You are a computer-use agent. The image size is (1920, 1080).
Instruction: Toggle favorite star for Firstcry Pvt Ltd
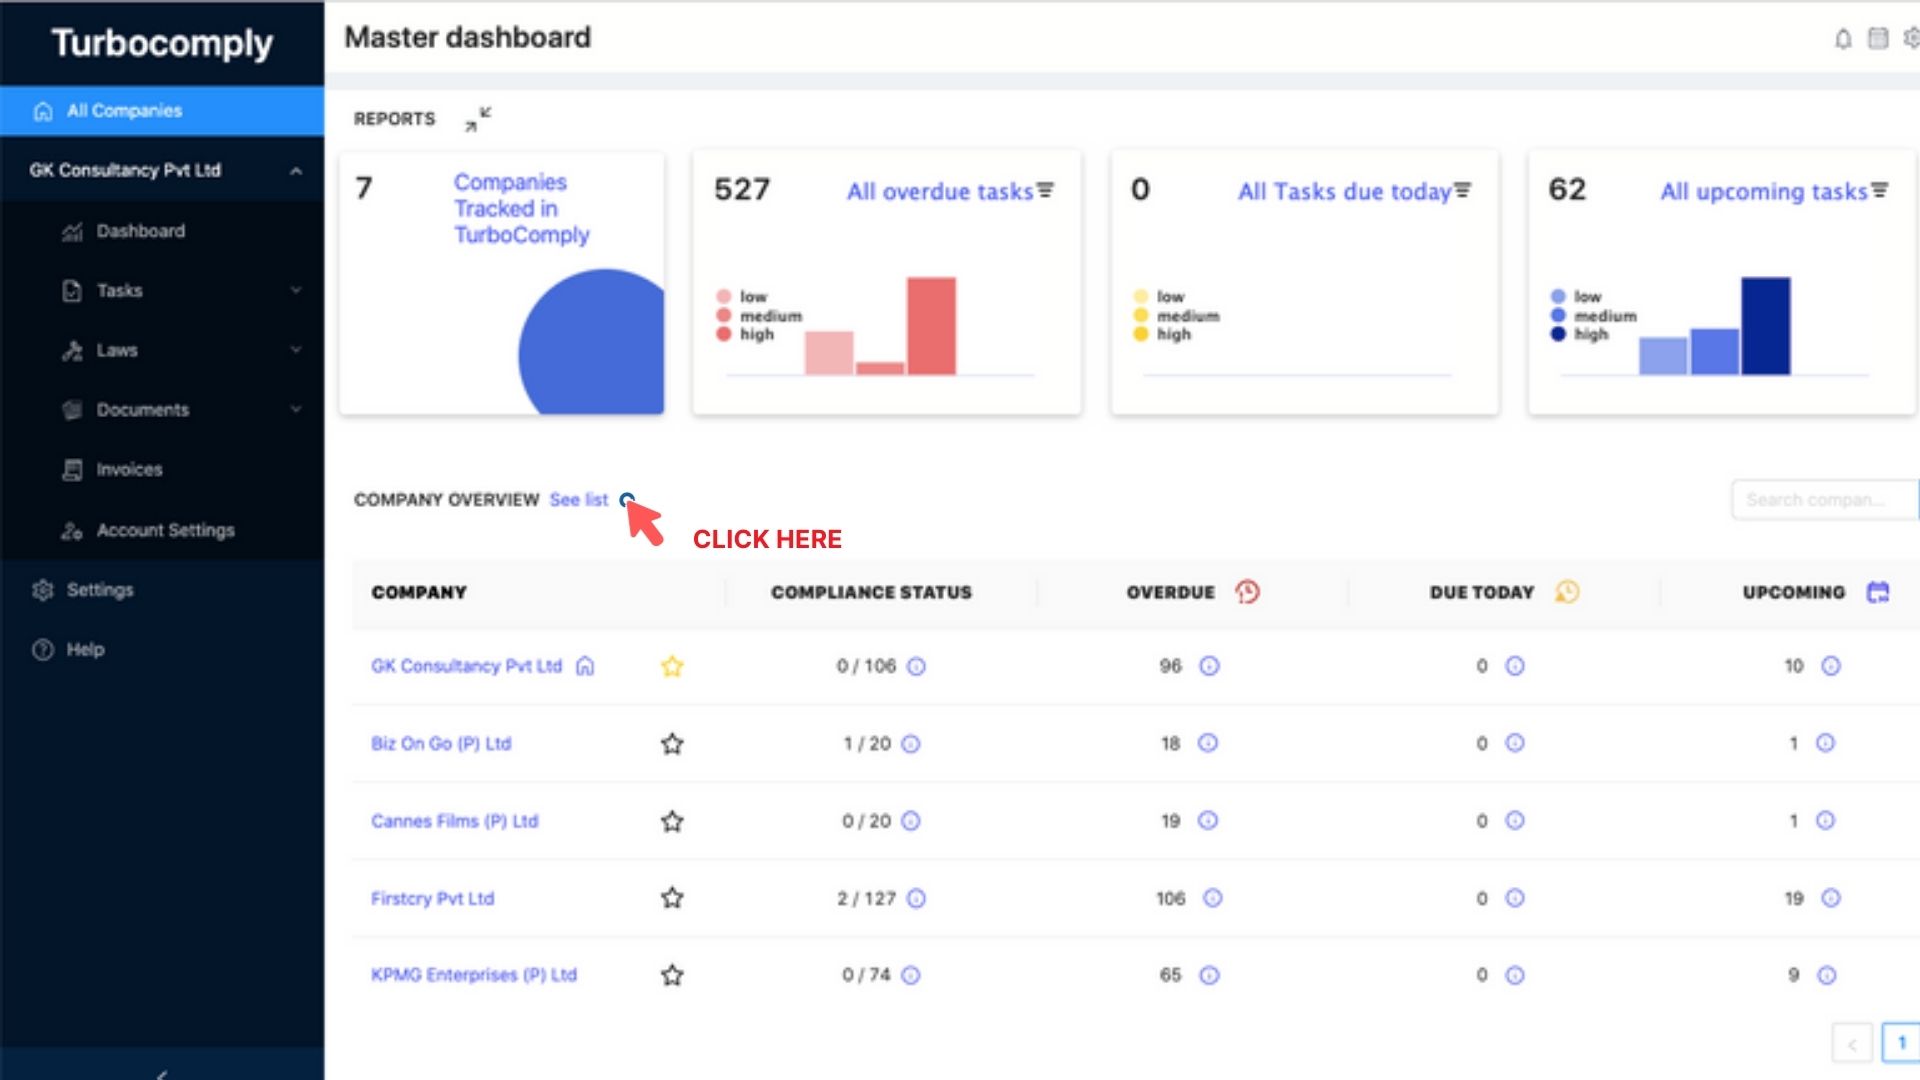click(672, 898)
